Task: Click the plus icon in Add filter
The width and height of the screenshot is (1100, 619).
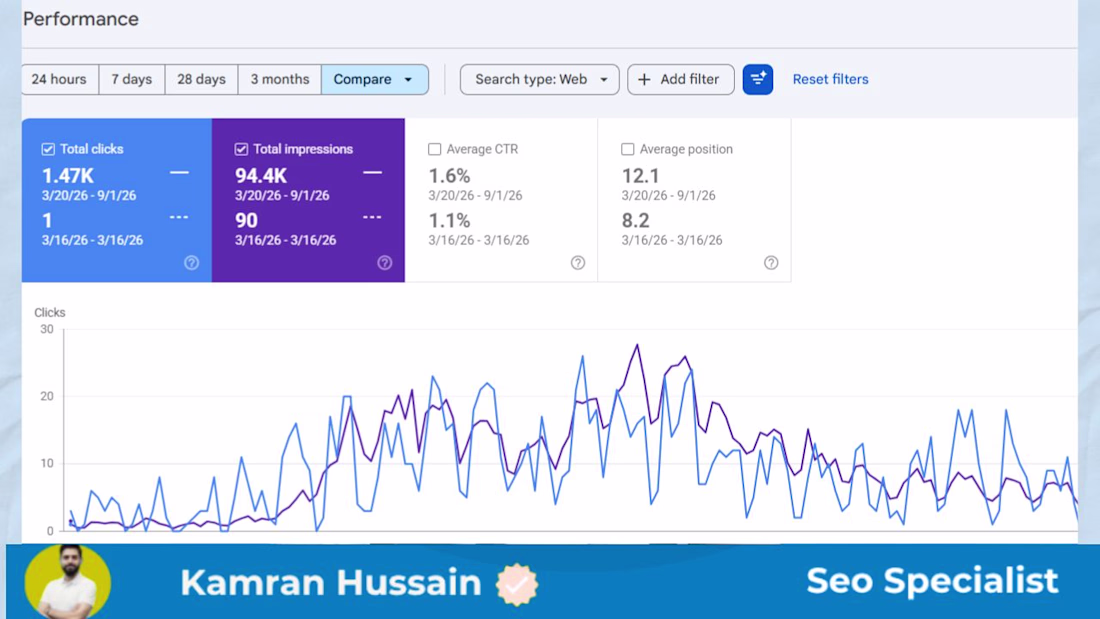Action: click(x=644, y=79)
